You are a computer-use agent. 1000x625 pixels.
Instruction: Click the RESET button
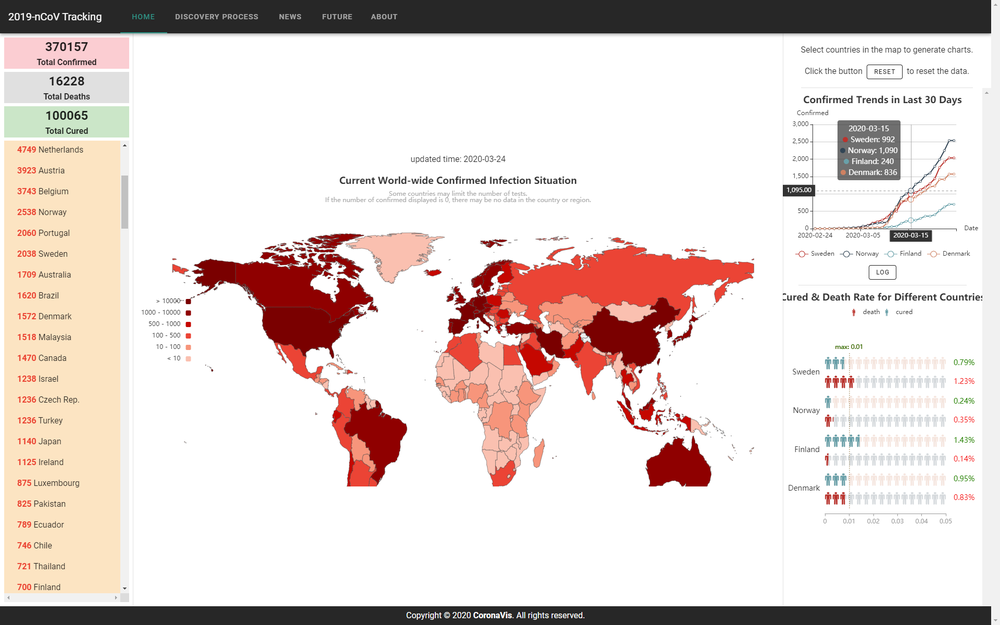(x=884, y=71)
